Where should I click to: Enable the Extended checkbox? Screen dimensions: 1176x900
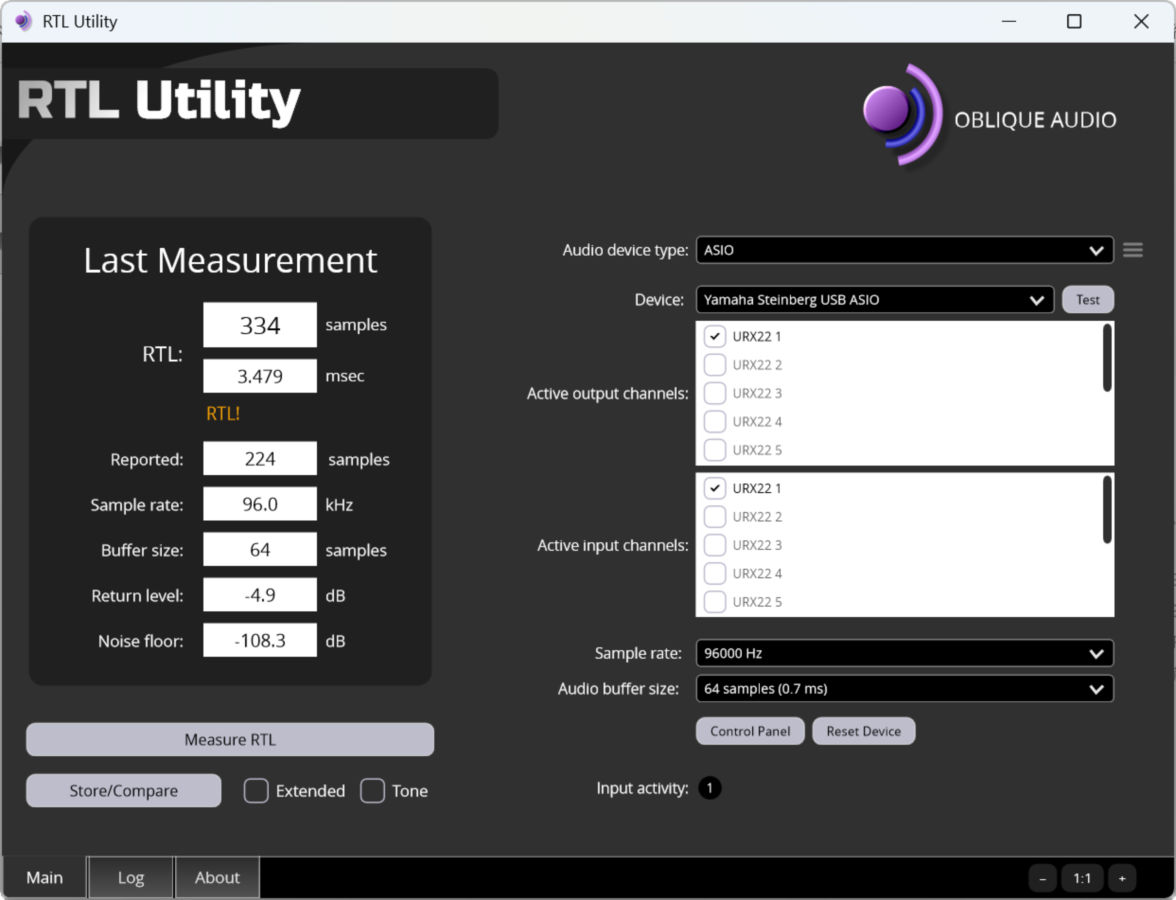pyautogui.click(x=256, y=790)
